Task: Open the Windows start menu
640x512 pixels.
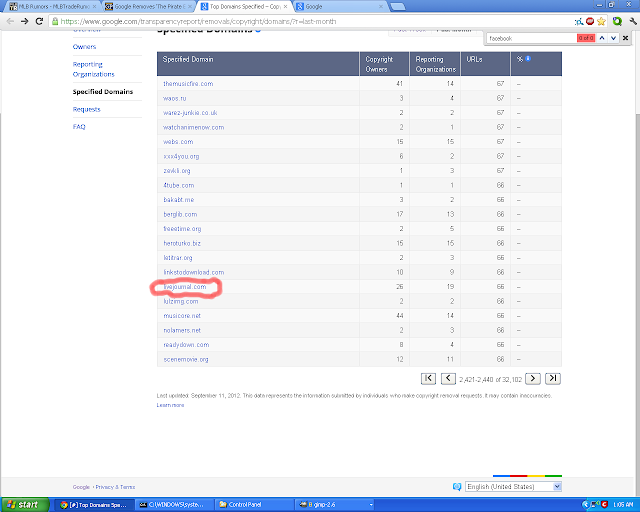Action: coord(24,505)
